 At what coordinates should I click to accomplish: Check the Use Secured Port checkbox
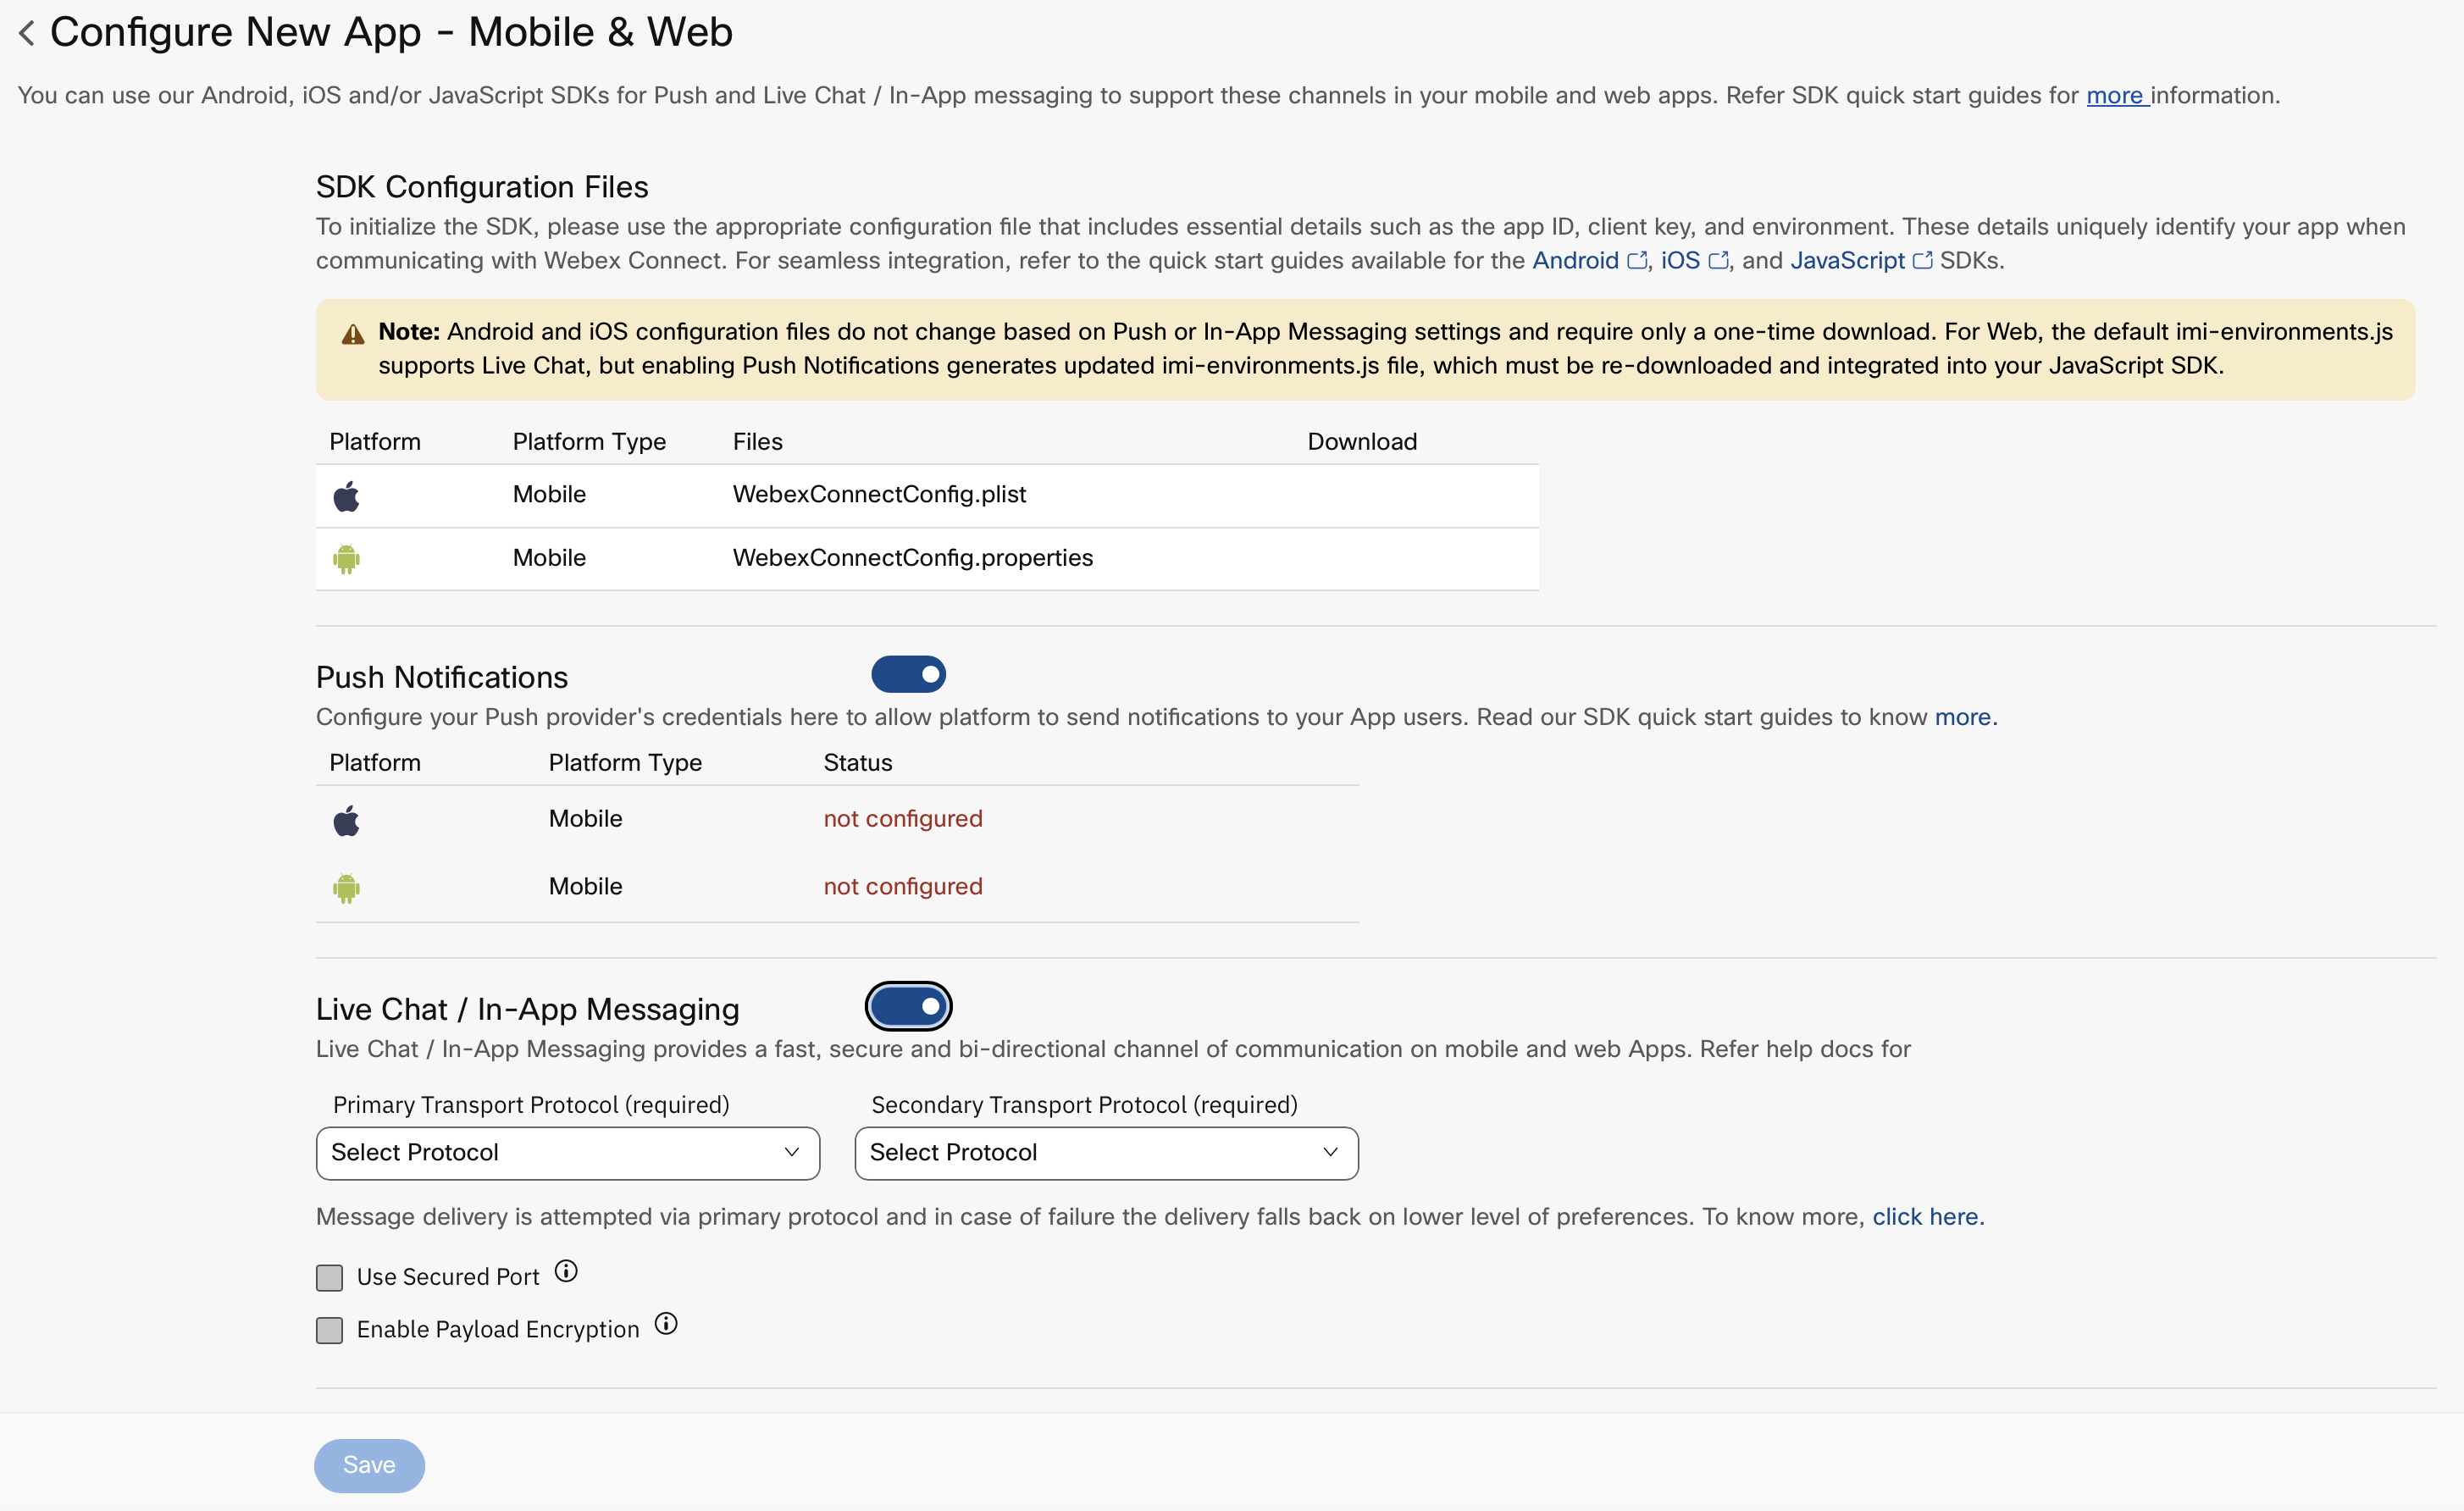click(x=329, y=1277)
